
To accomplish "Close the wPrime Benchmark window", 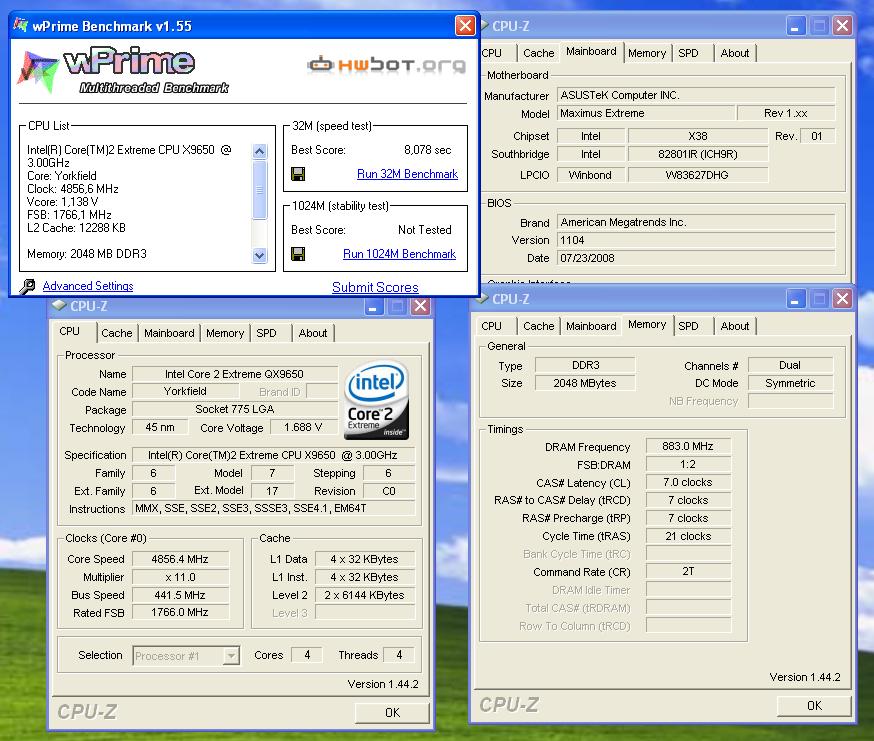I will pos(465,25).
